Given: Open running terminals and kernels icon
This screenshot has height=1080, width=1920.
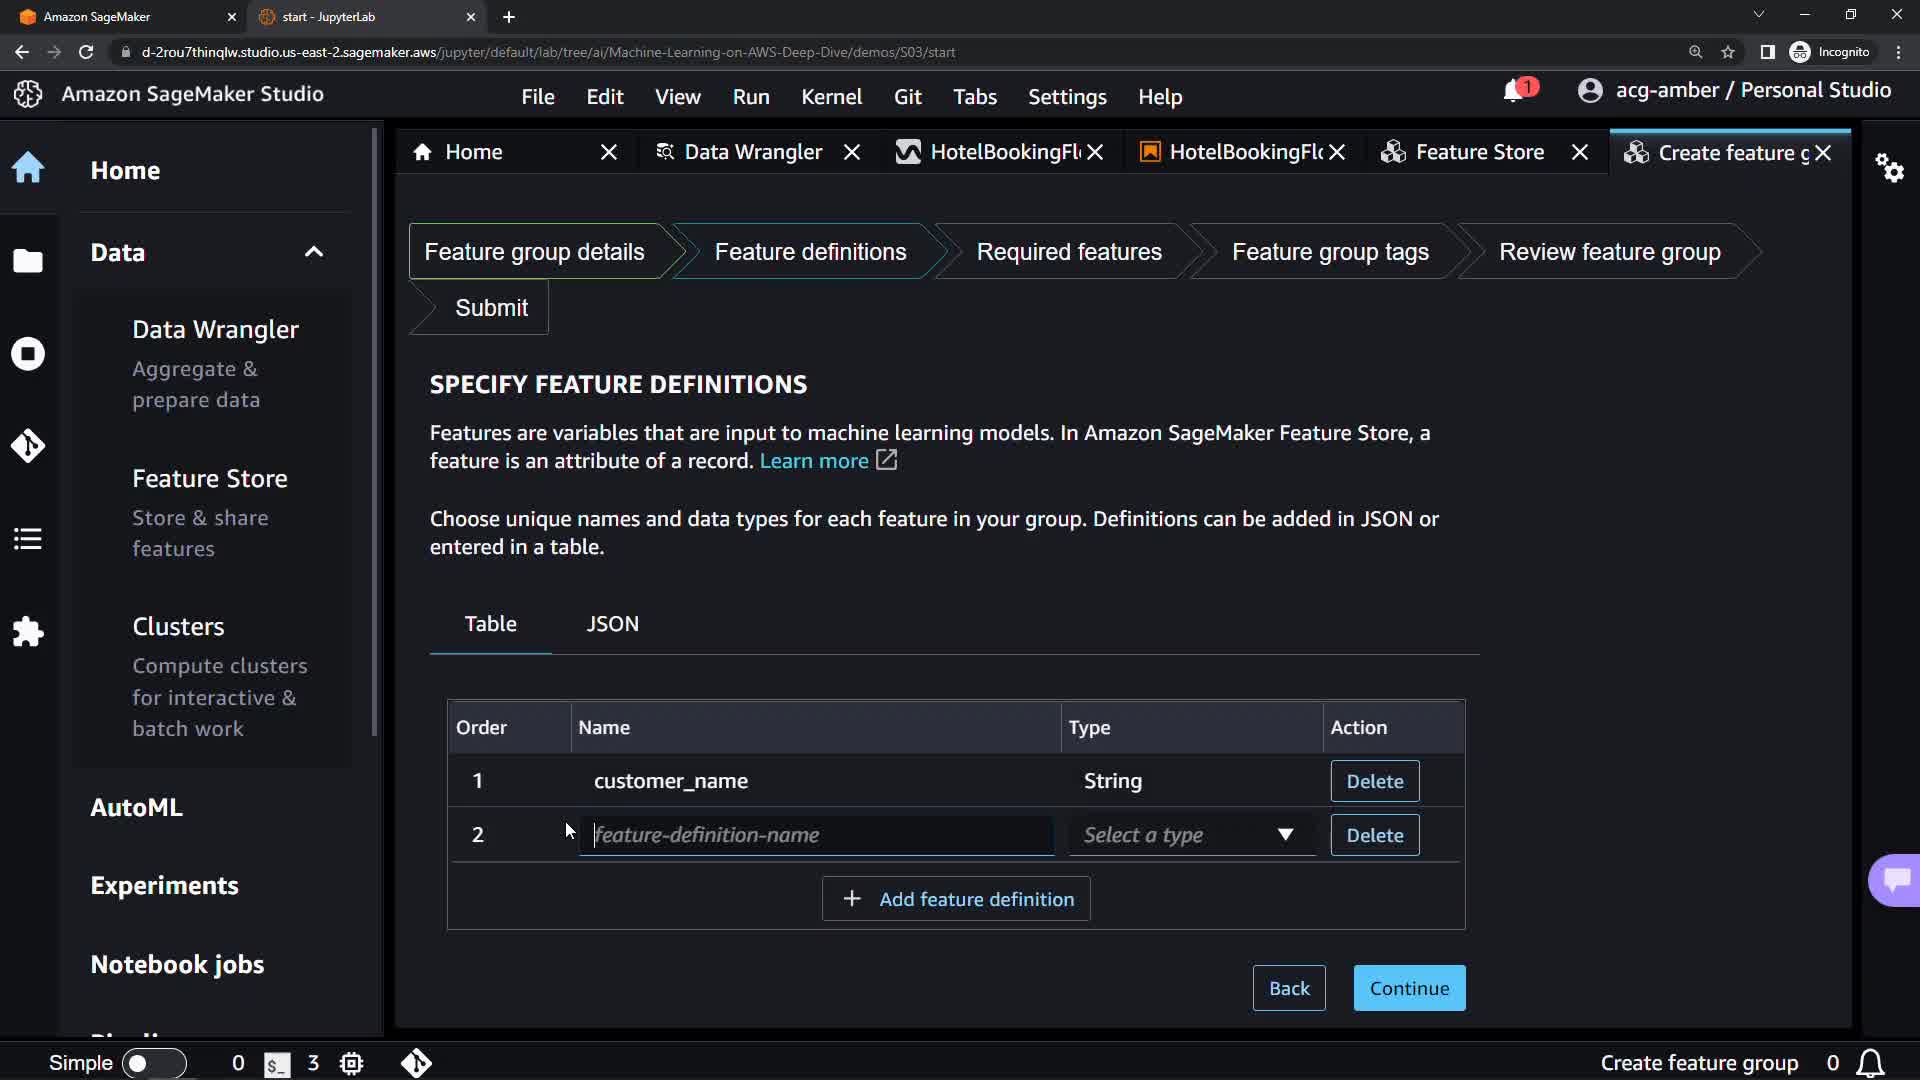Looking at the screenshot, I should click(x=28, y=354).
